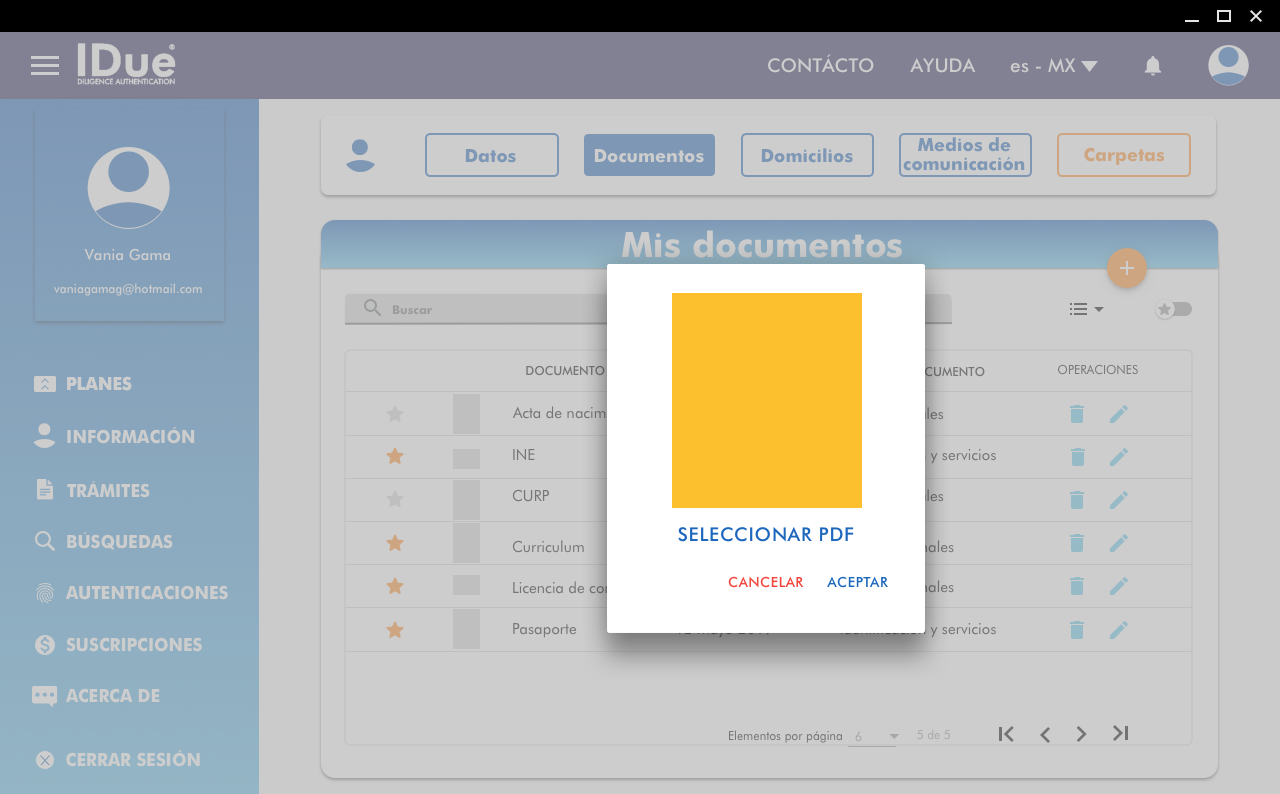
Task: Open the user profile avatar in header
Action: click(x=1227, y=66)
